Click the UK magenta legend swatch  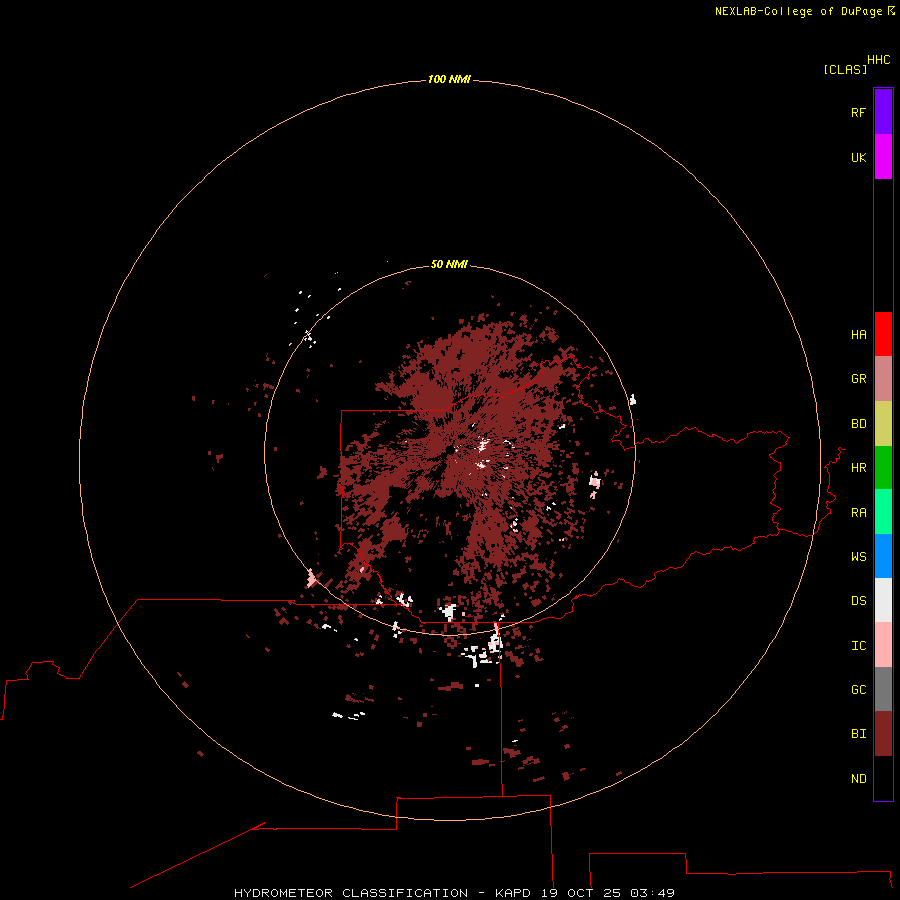[x=883, y=157]
